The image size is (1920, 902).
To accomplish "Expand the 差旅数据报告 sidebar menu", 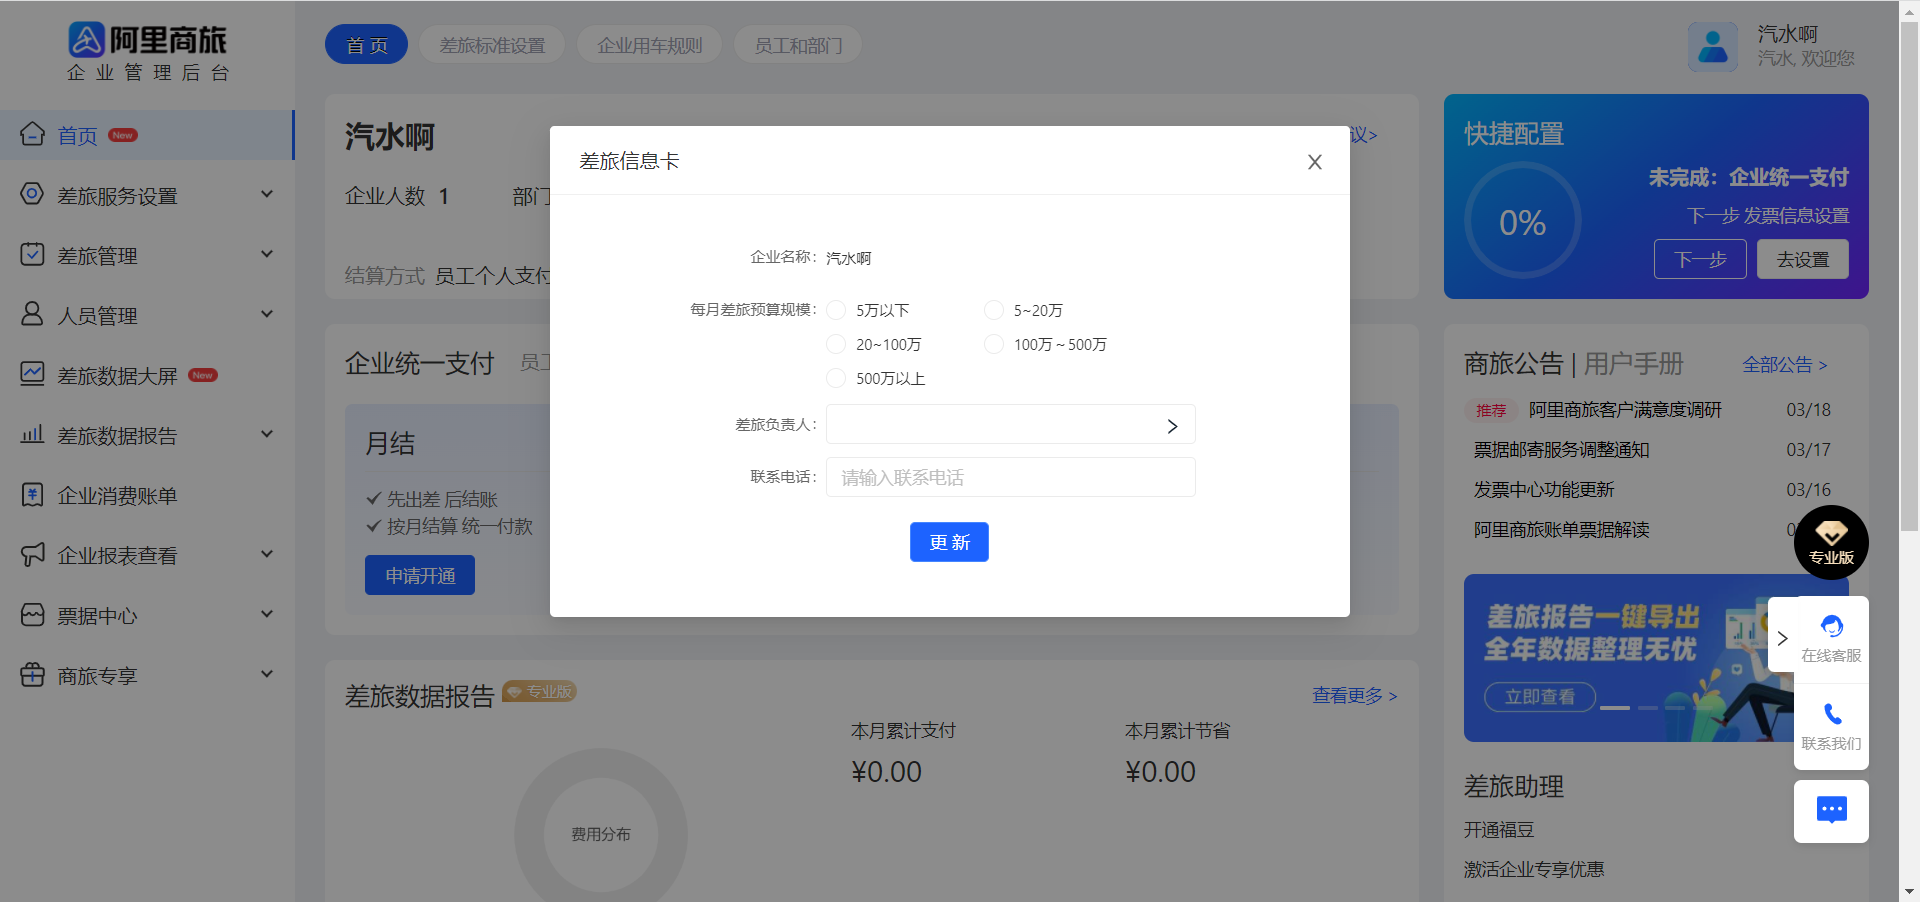I will click(267, 434).
